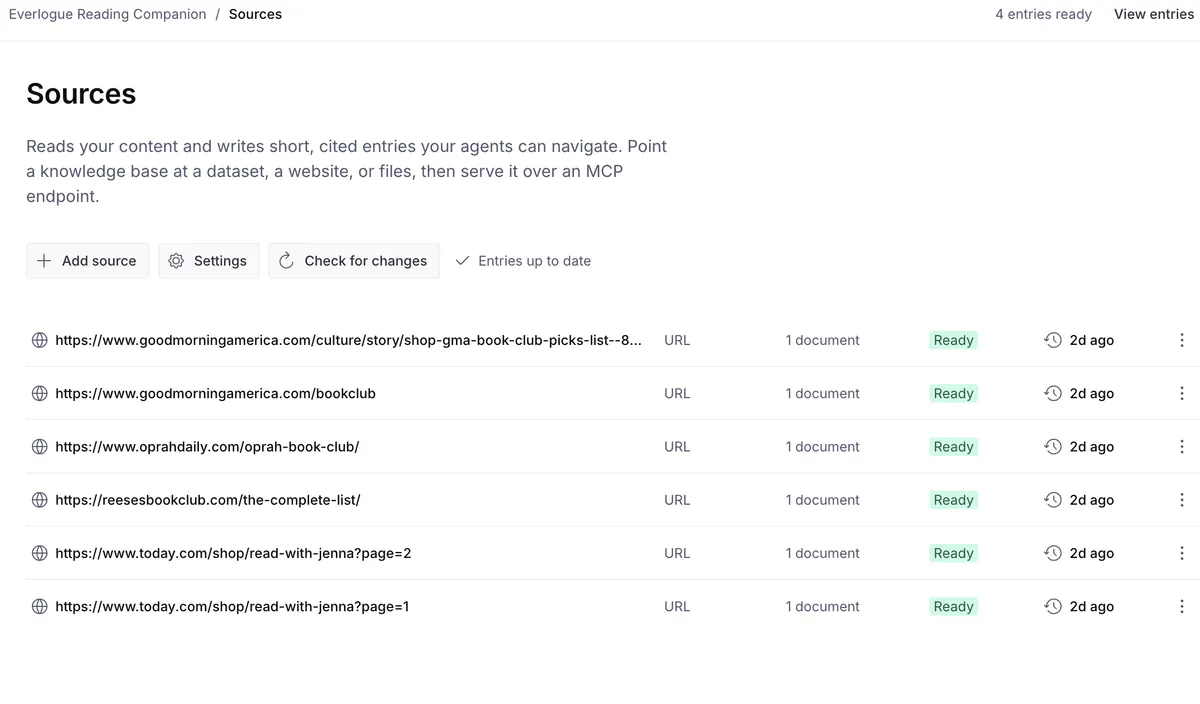
Task: Go to Everlogue Reading Companion breadcrumb
Action: [107, 14]
